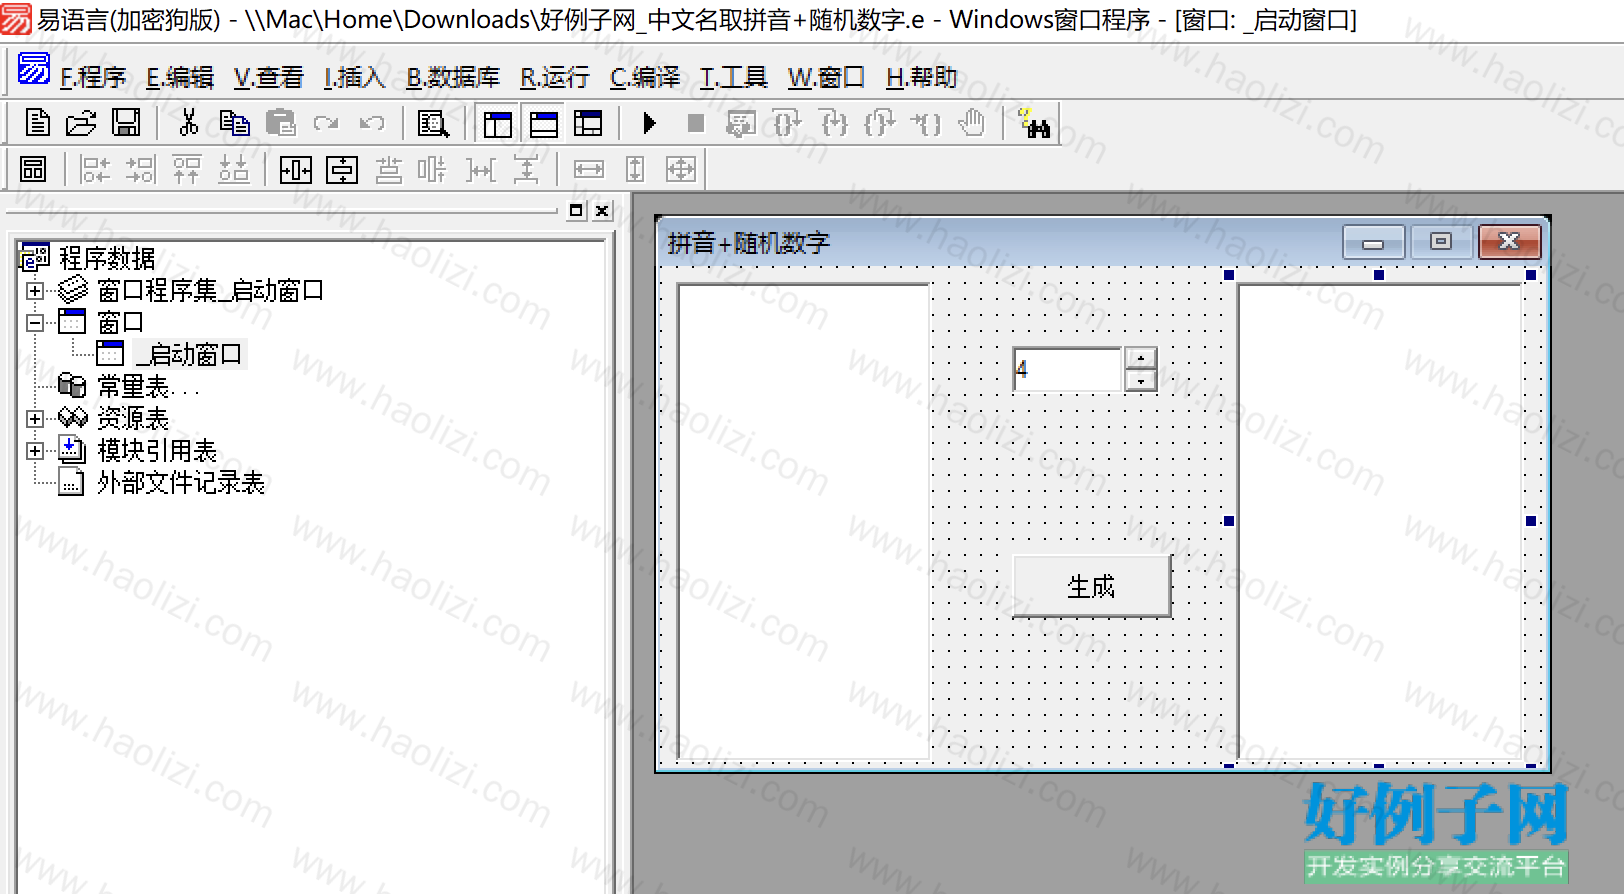Click the align left edges icon
Viewport: 1624px width, 894px height.
pos(95,169)
